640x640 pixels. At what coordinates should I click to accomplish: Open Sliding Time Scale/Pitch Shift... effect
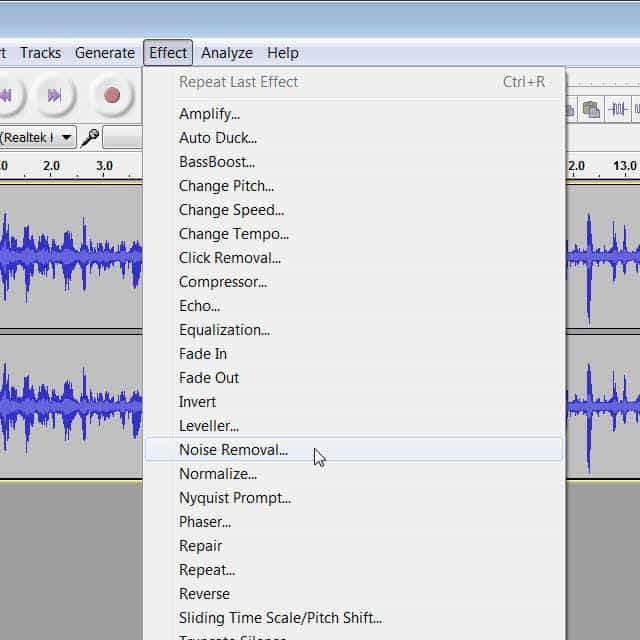click(353, 618)
